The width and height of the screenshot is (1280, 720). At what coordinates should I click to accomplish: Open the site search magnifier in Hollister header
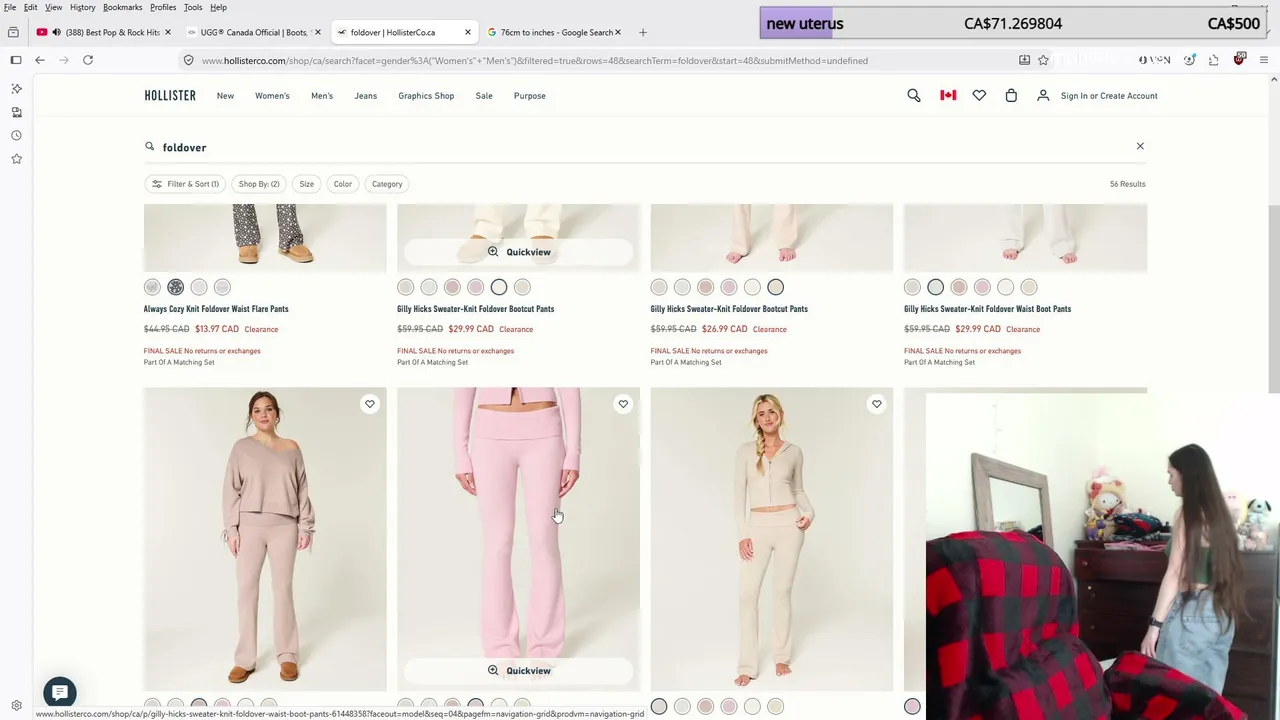point(914,96)
